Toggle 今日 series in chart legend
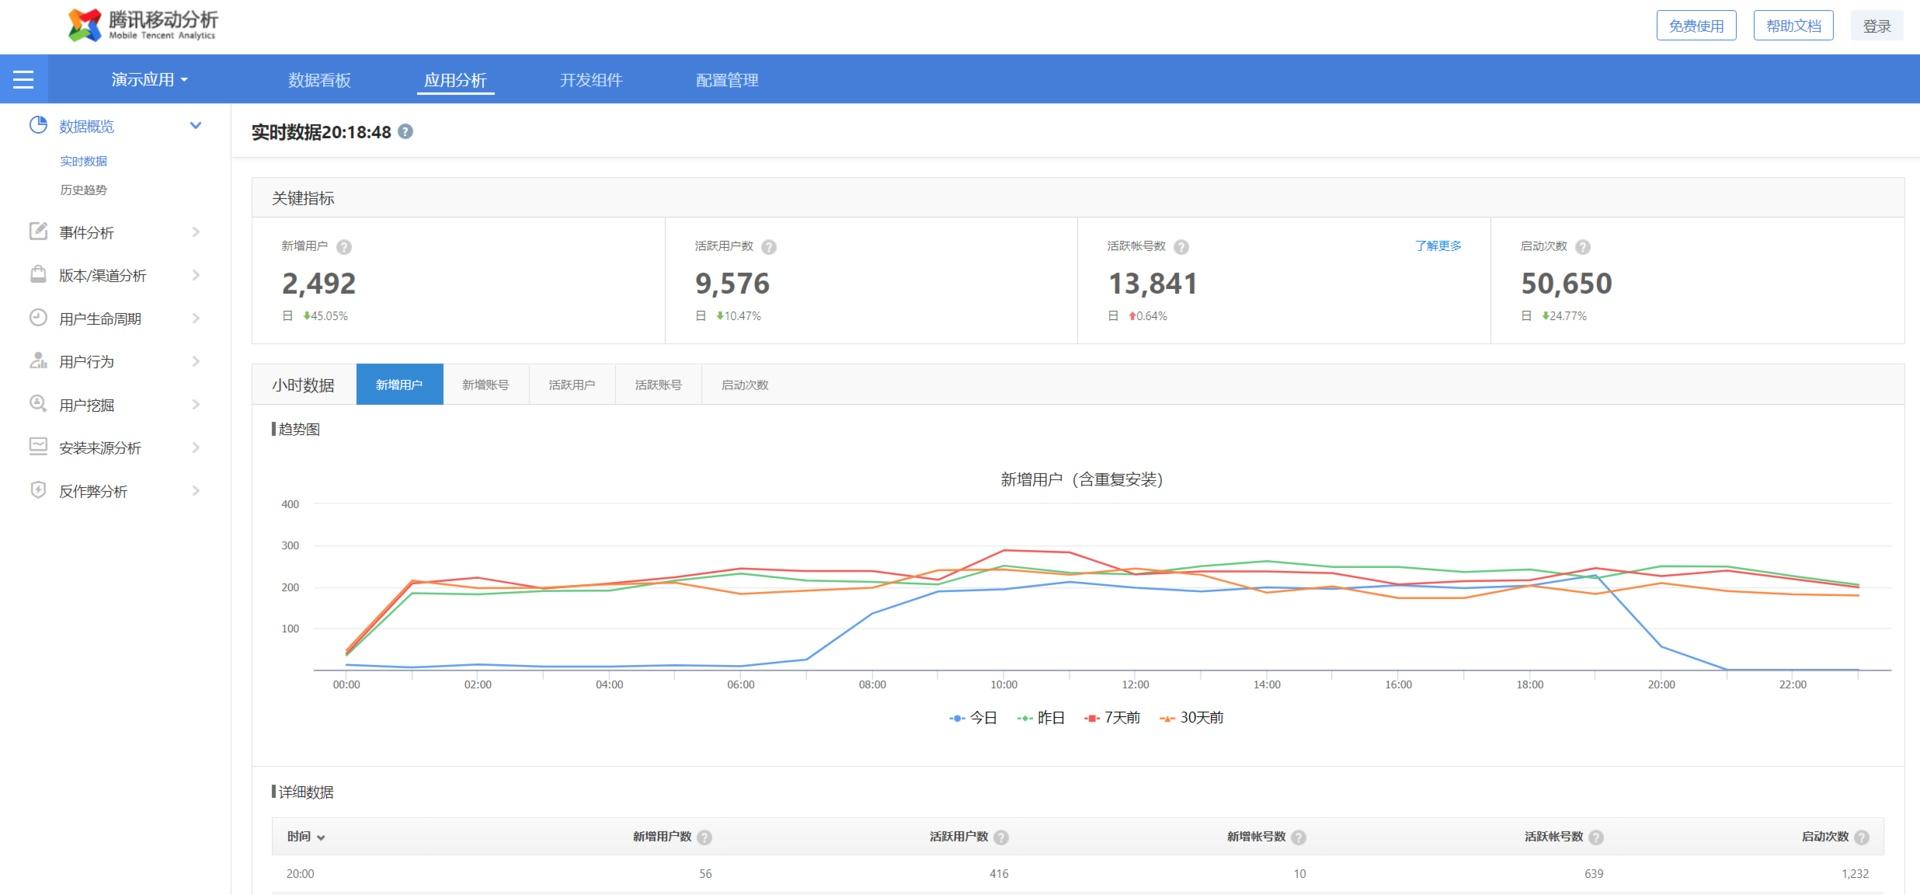1920x895 pixels. tap(973, 718)
